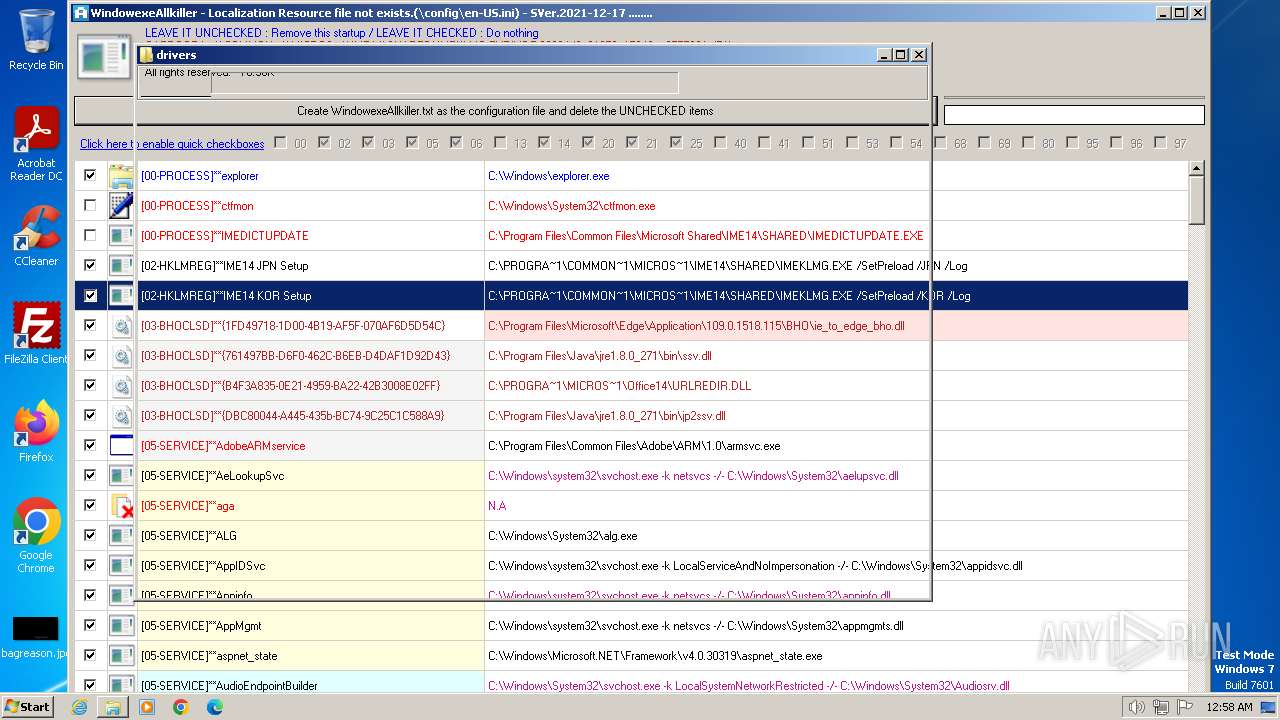Click 'Click here to enable quick checkboxes' link

pyautogui.click(x=172, y=144)
